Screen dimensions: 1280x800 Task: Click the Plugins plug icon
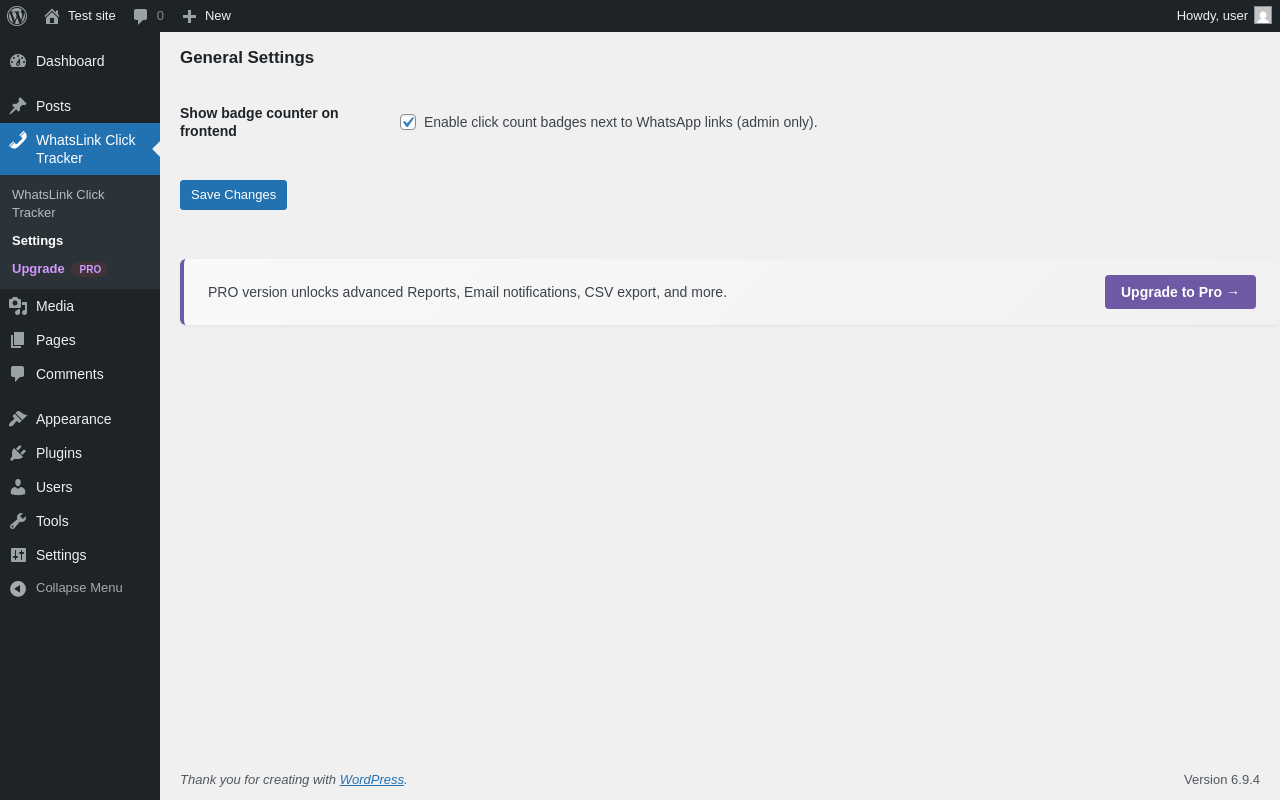click(18, 453)
